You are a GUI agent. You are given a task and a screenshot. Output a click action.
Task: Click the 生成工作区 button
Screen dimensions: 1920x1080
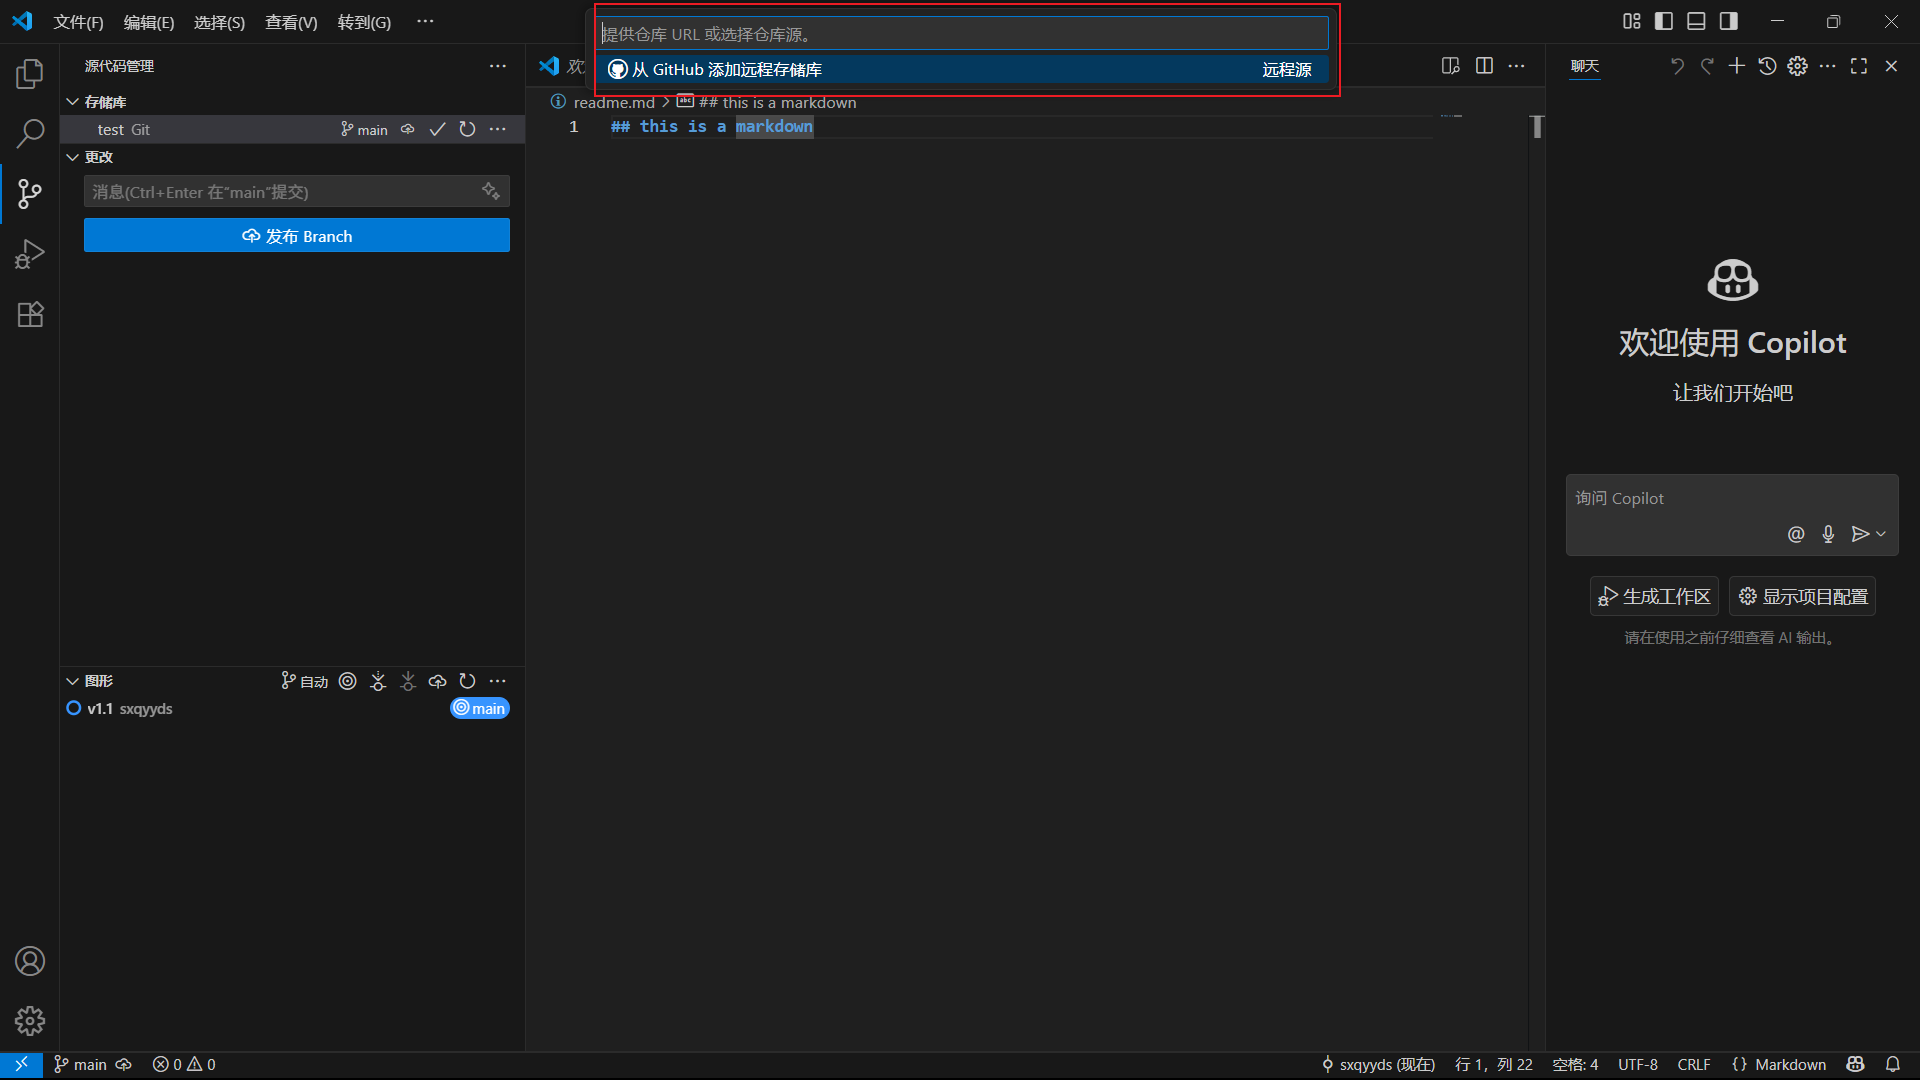click(1654, 596)
